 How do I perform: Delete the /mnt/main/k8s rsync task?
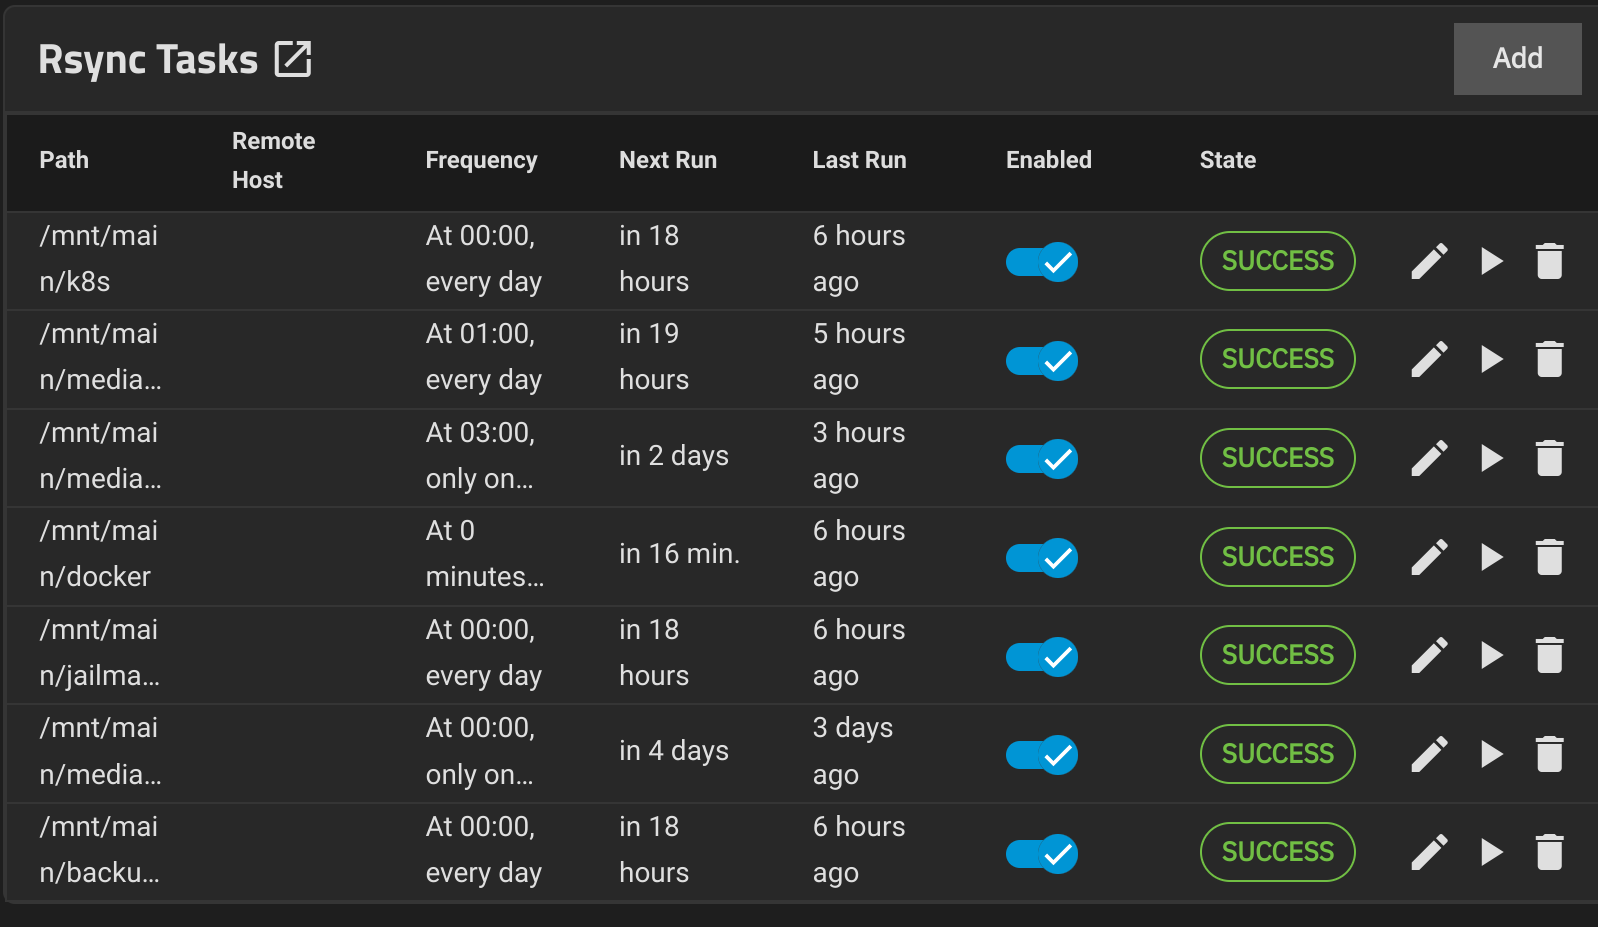tap(1549, 261)
